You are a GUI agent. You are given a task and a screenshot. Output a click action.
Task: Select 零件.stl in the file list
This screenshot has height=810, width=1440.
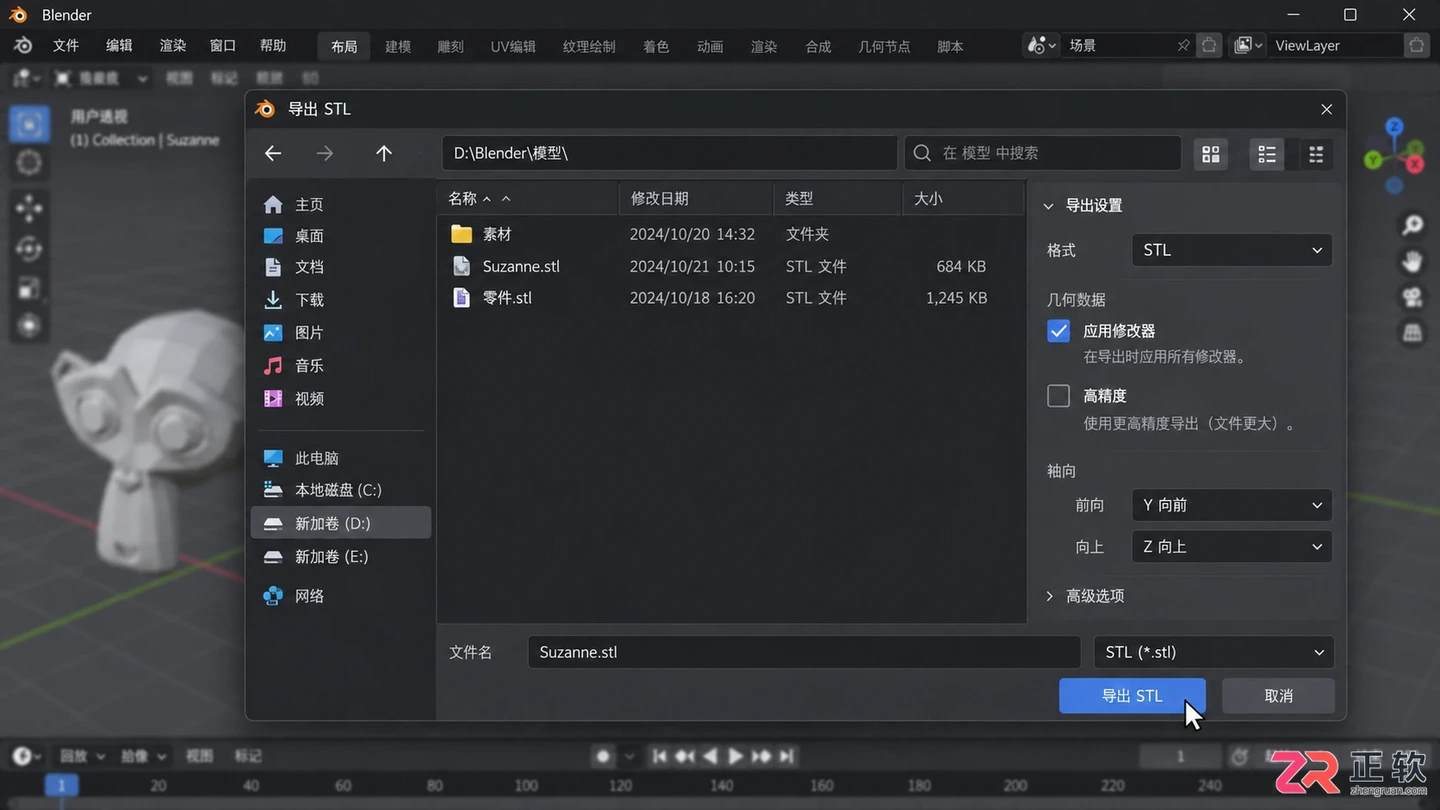click(x=731, y=298)
